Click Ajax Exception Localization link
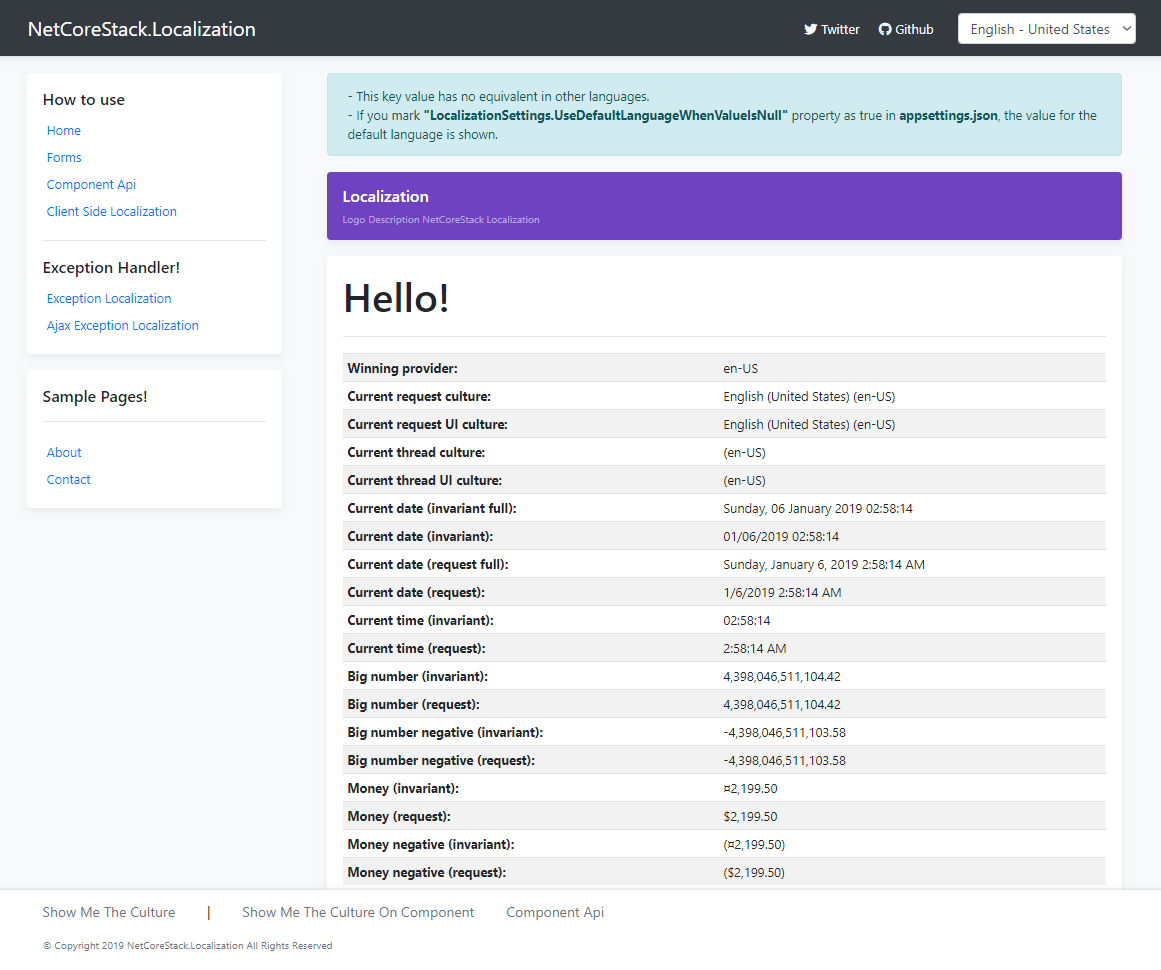 [123, 326]
